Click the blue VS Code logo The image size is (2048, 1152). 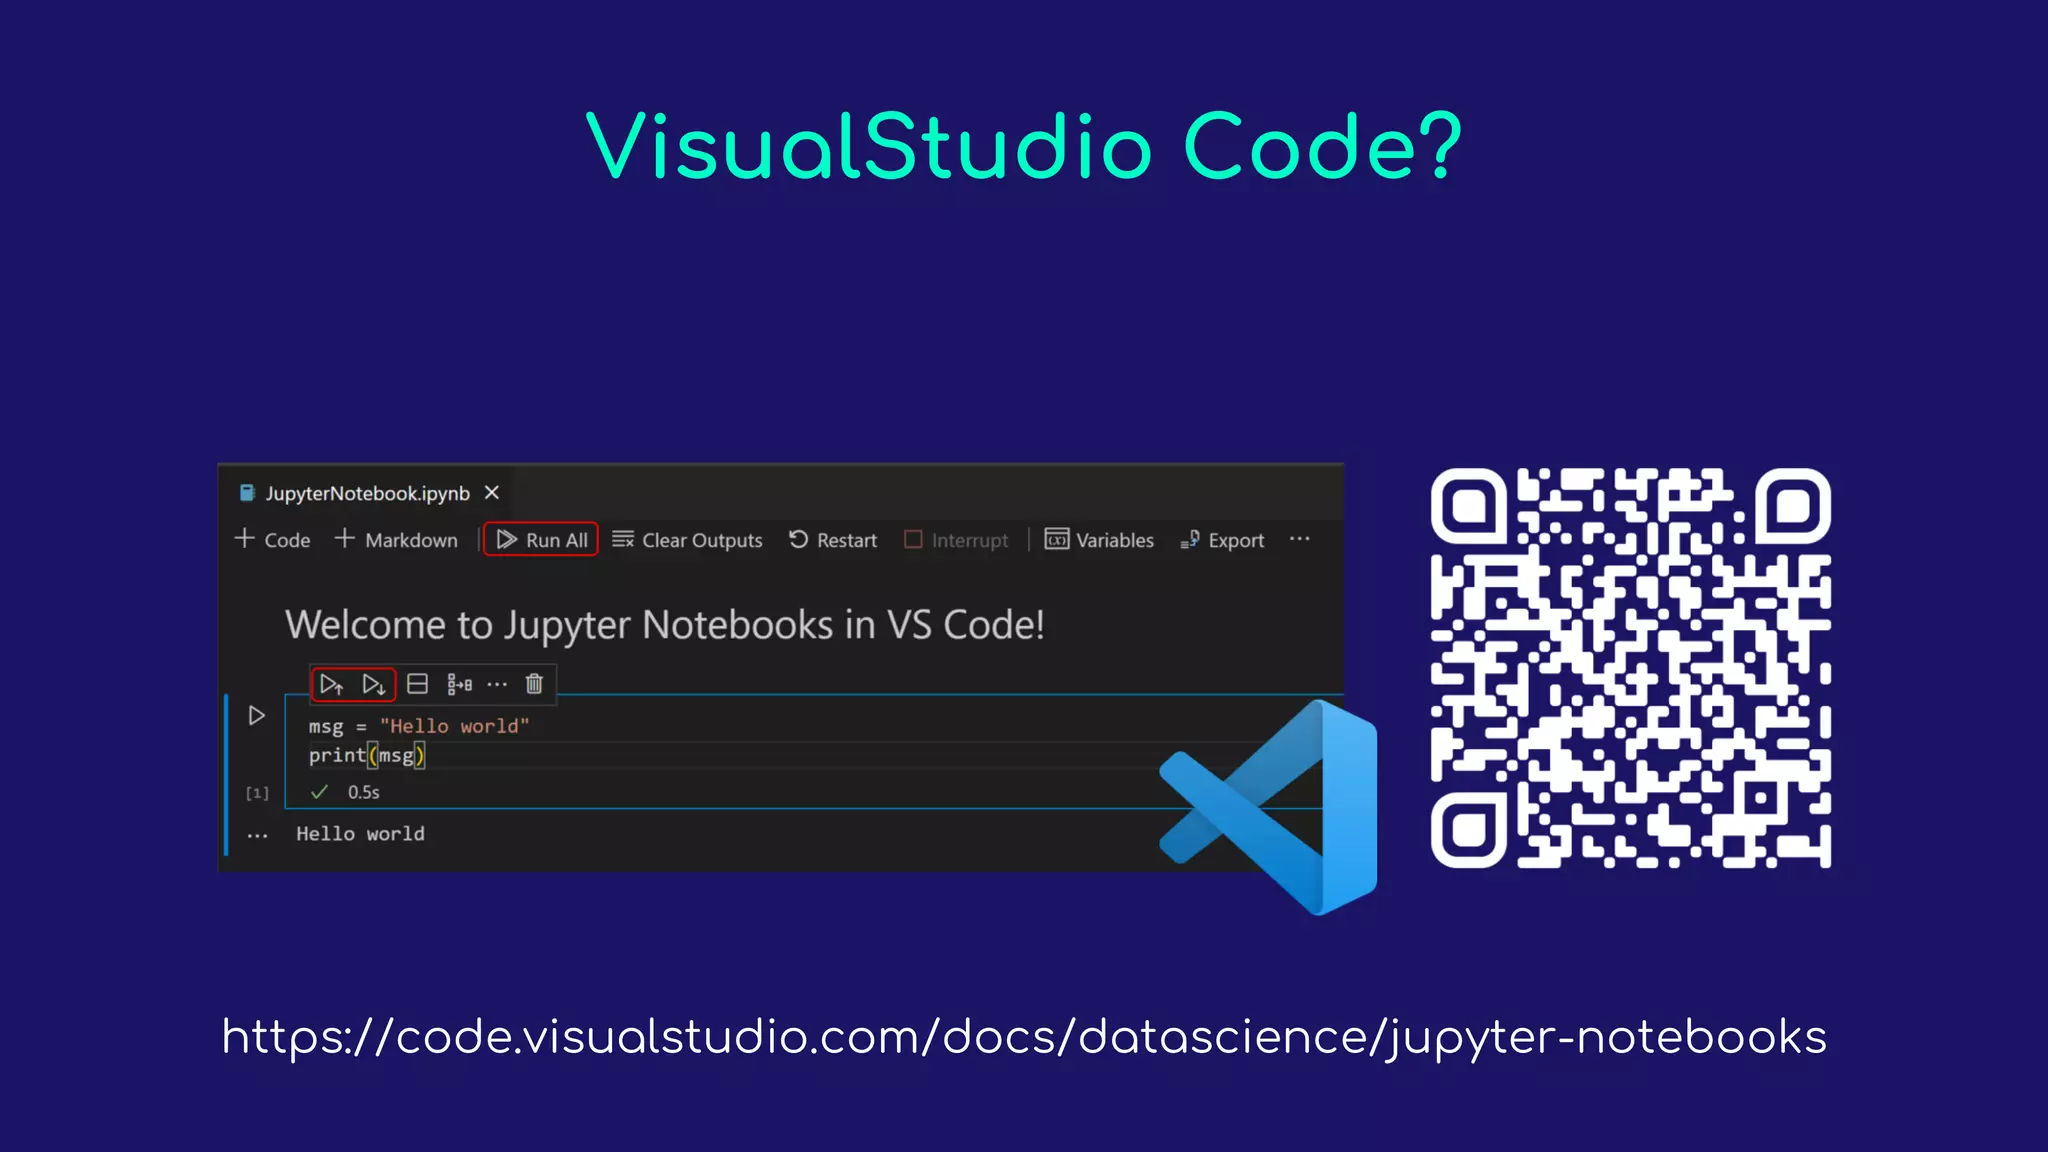[1268, 807]
